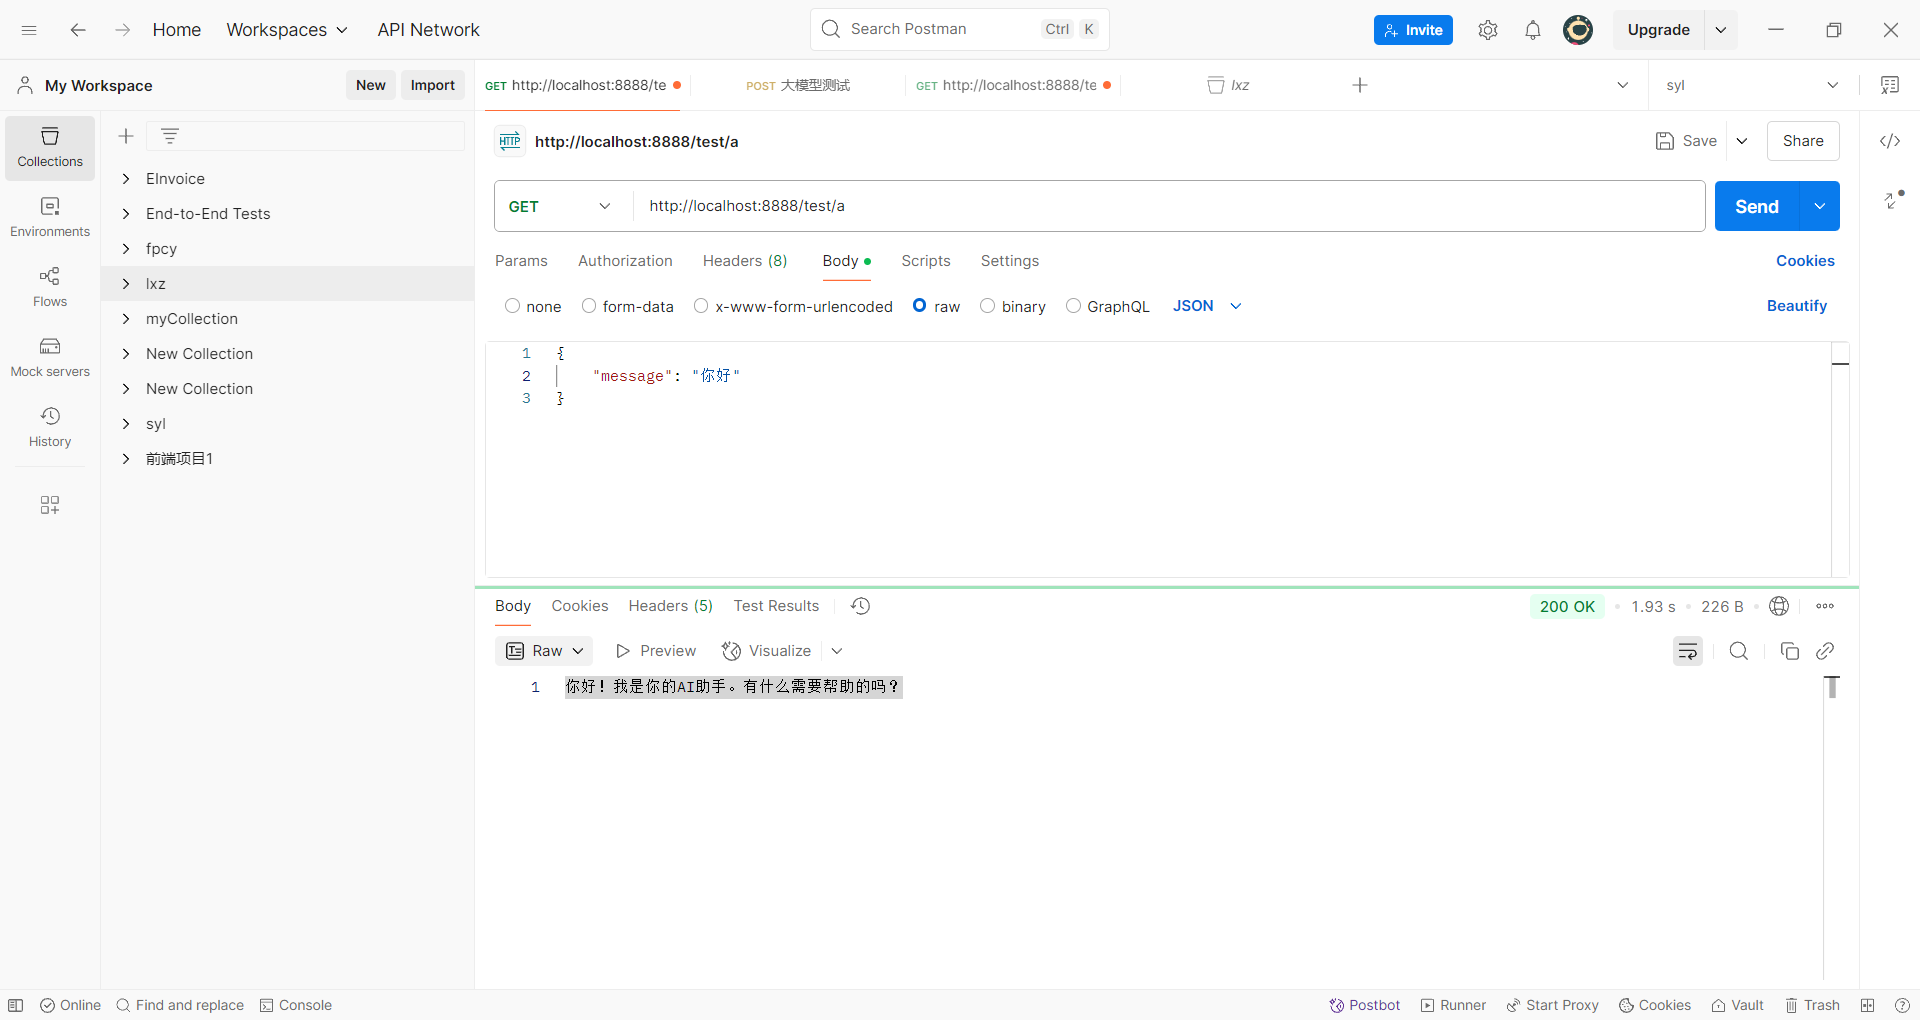Viewport: 1920px width, 1020px height.
Task: Open the notifications bell
Action: [x=1533, y=30]
